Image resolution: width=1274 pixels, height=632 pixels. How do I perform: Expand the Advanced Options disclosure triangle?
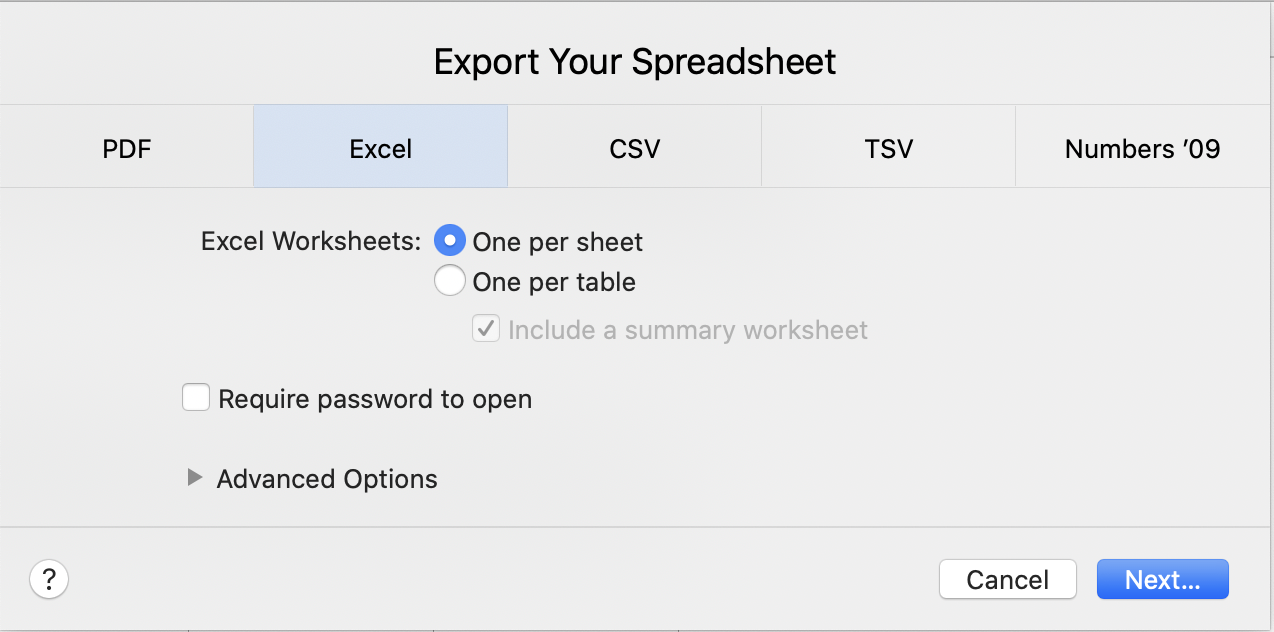tap(195, 478)
